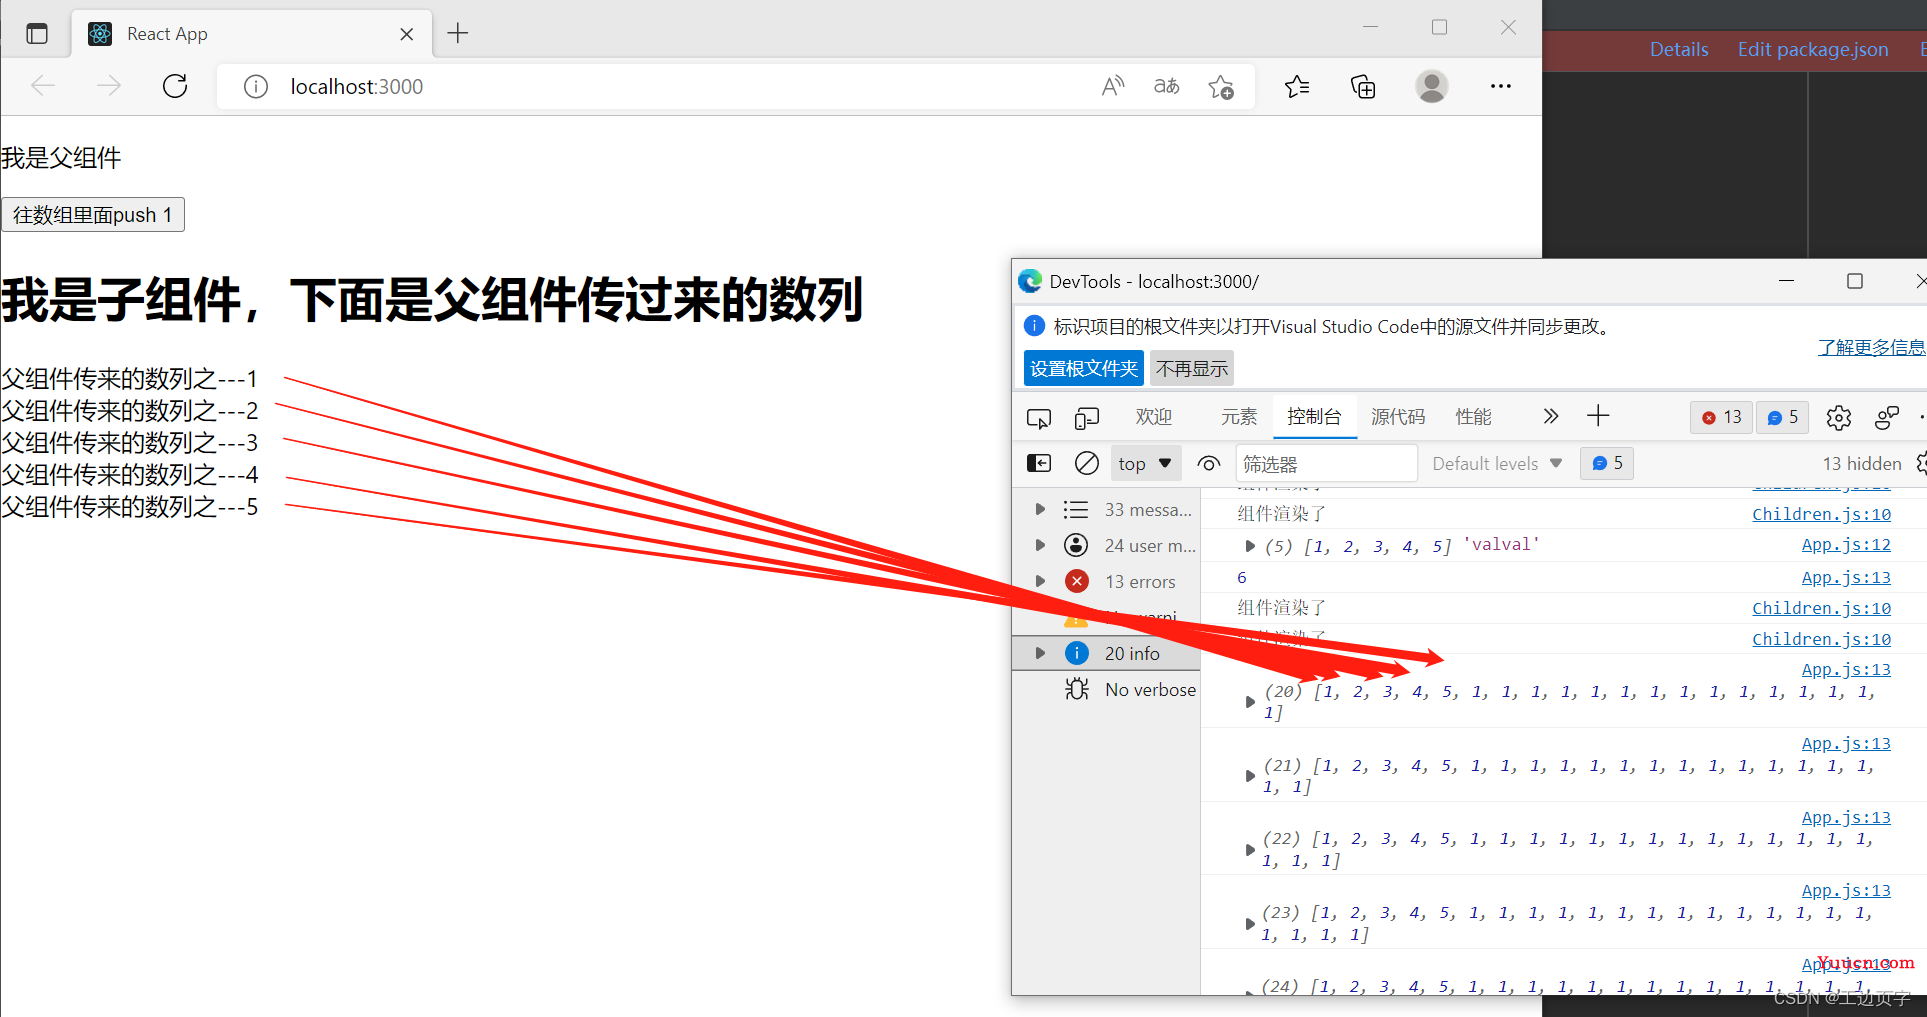Reload the localhost page
This screenshot has height=1017, width=1927.
(x=175, y=86)
